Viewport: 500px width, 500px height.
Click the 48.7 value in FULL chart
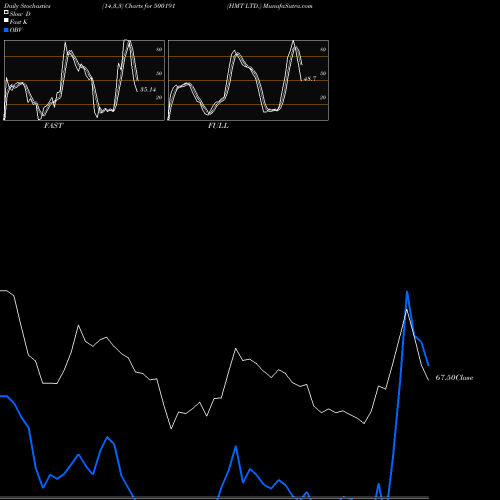coord(310,79)
